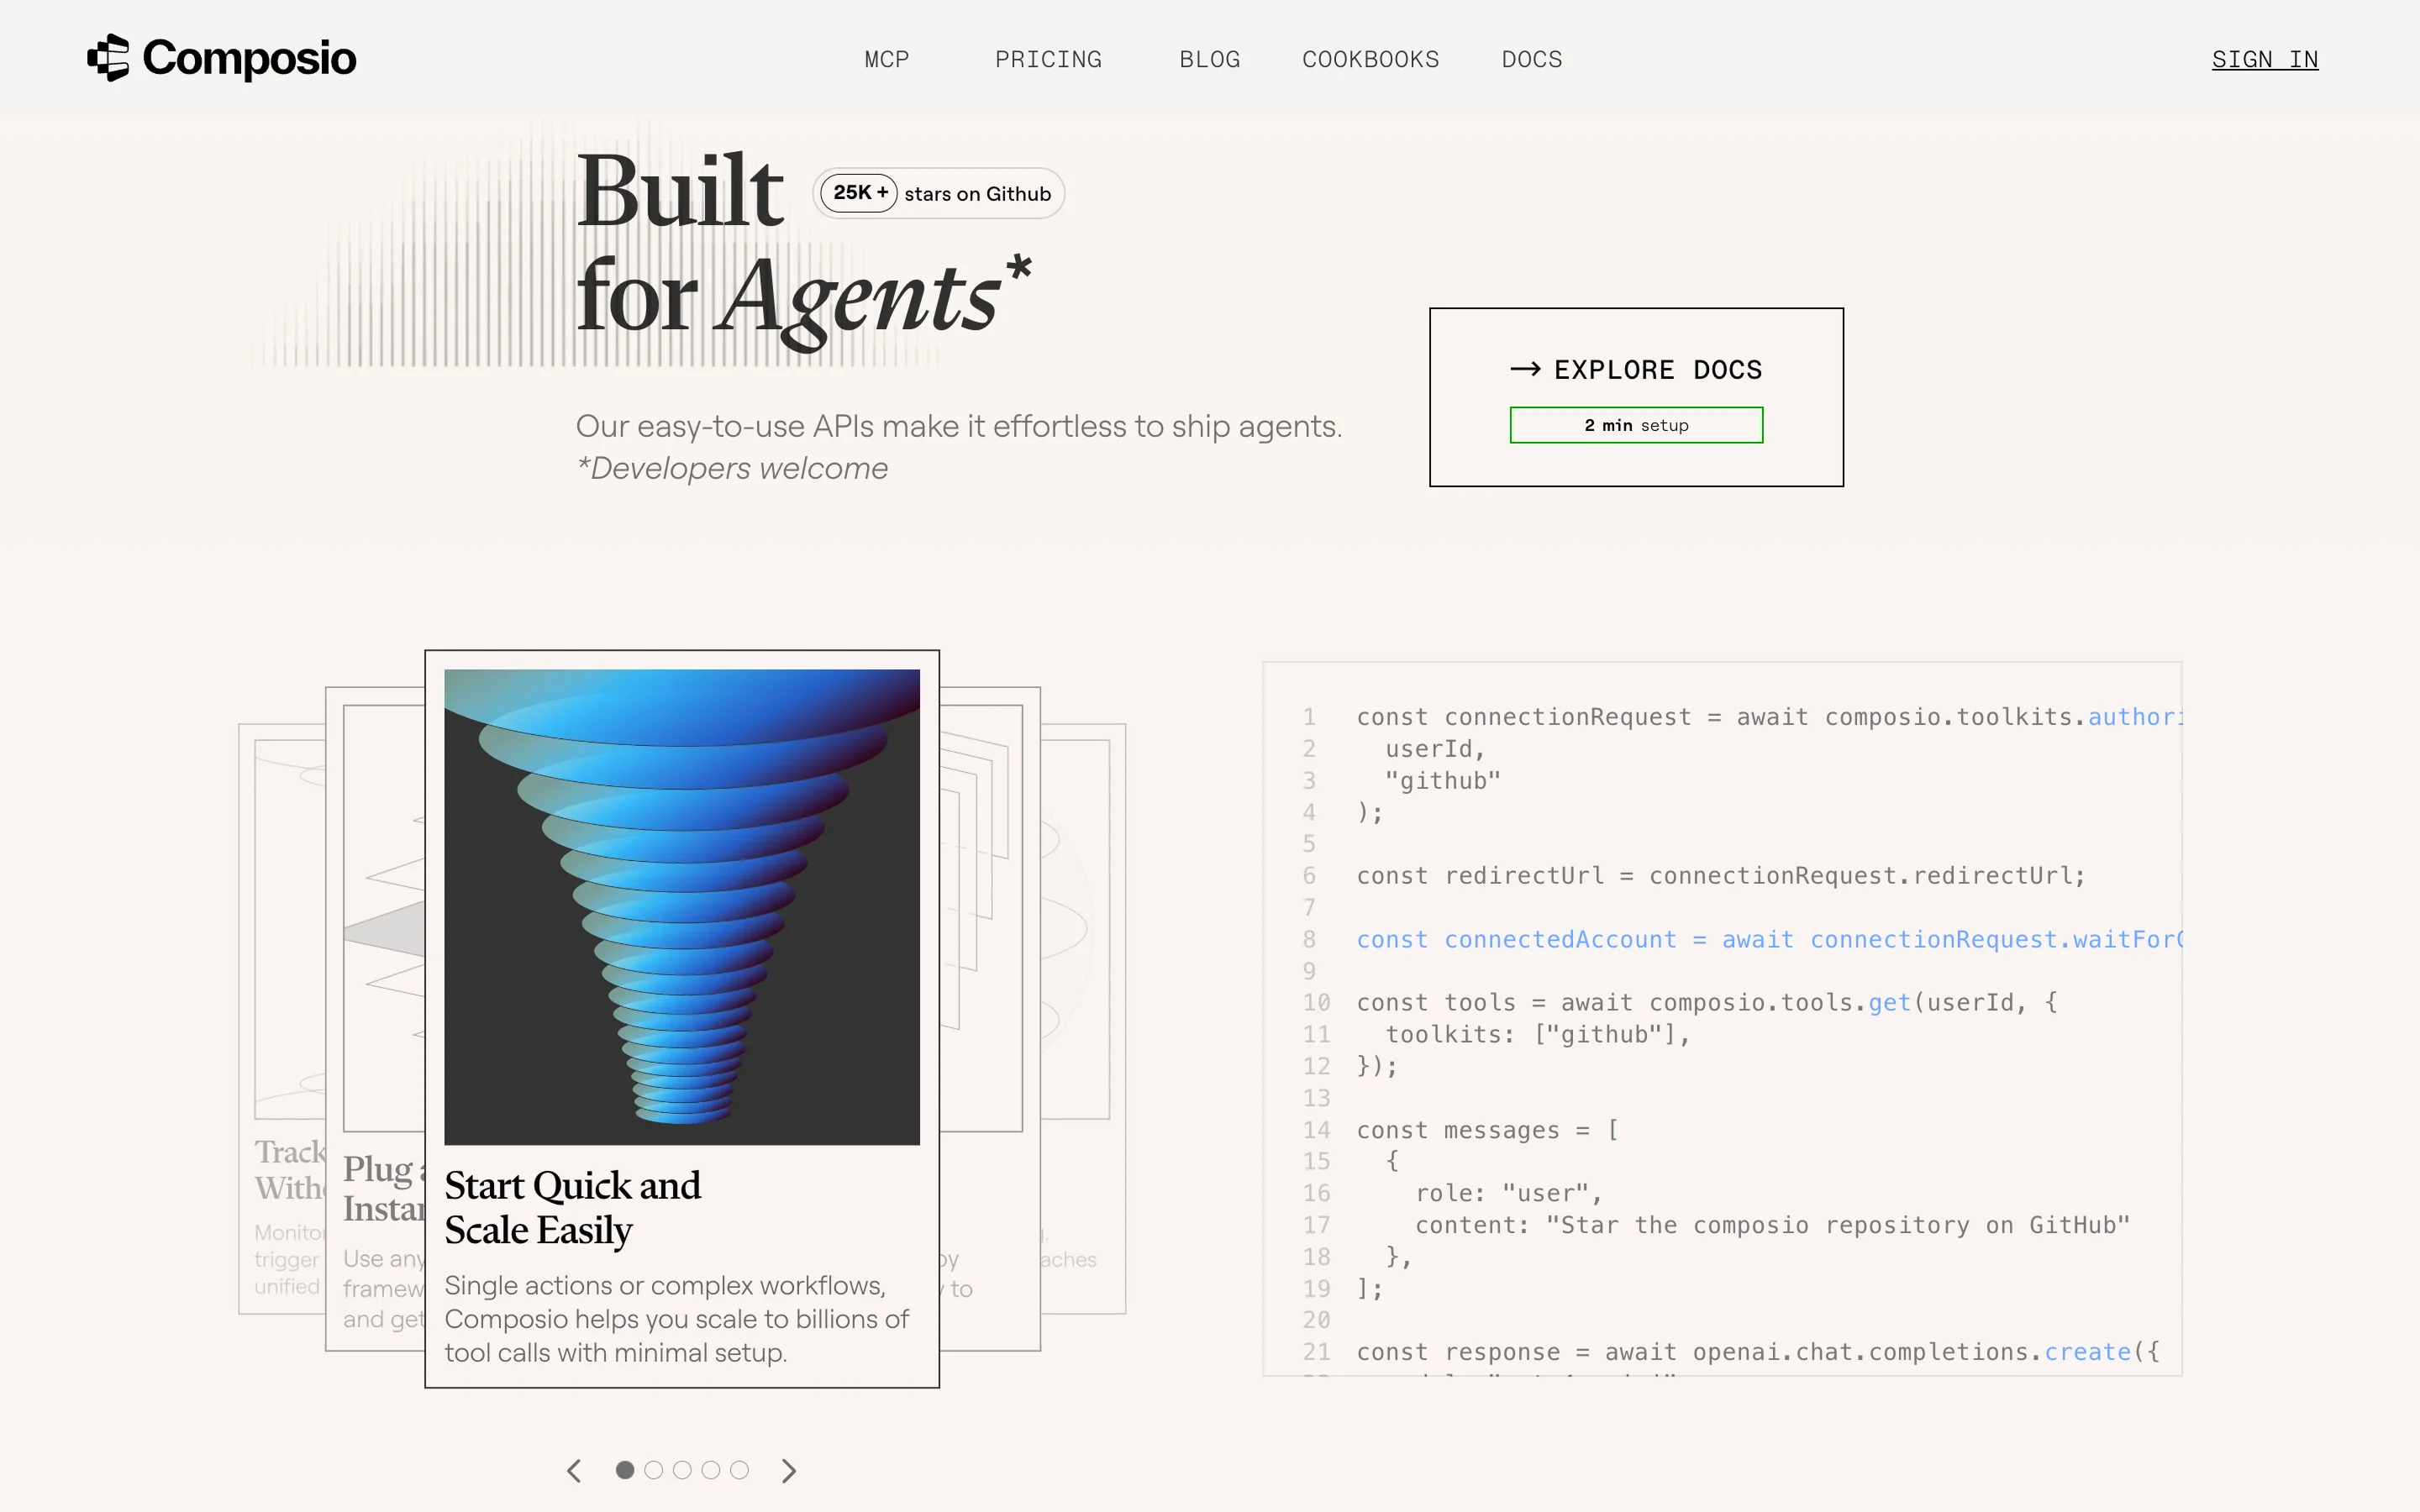Select the third carousel dot indicator
The height and width of the screenshot is (1512, 2420).
click(682, 1470)
